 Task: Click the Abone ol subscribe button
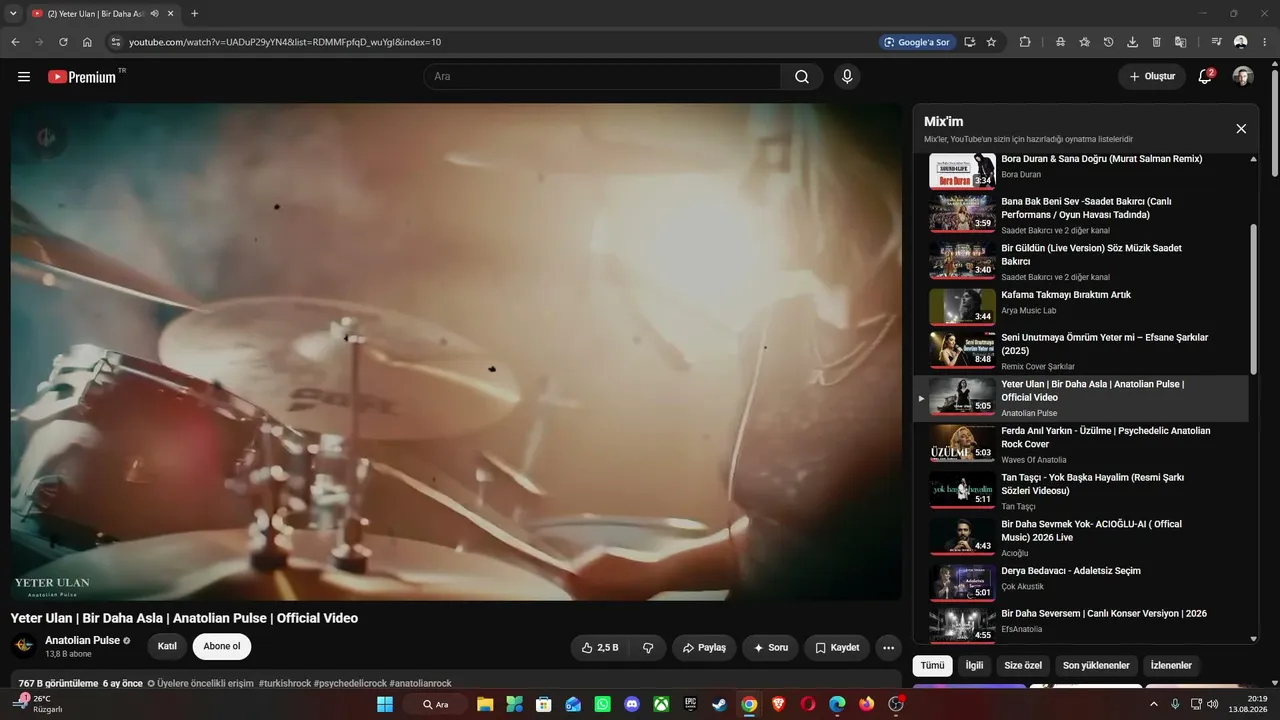pos(222,646)
